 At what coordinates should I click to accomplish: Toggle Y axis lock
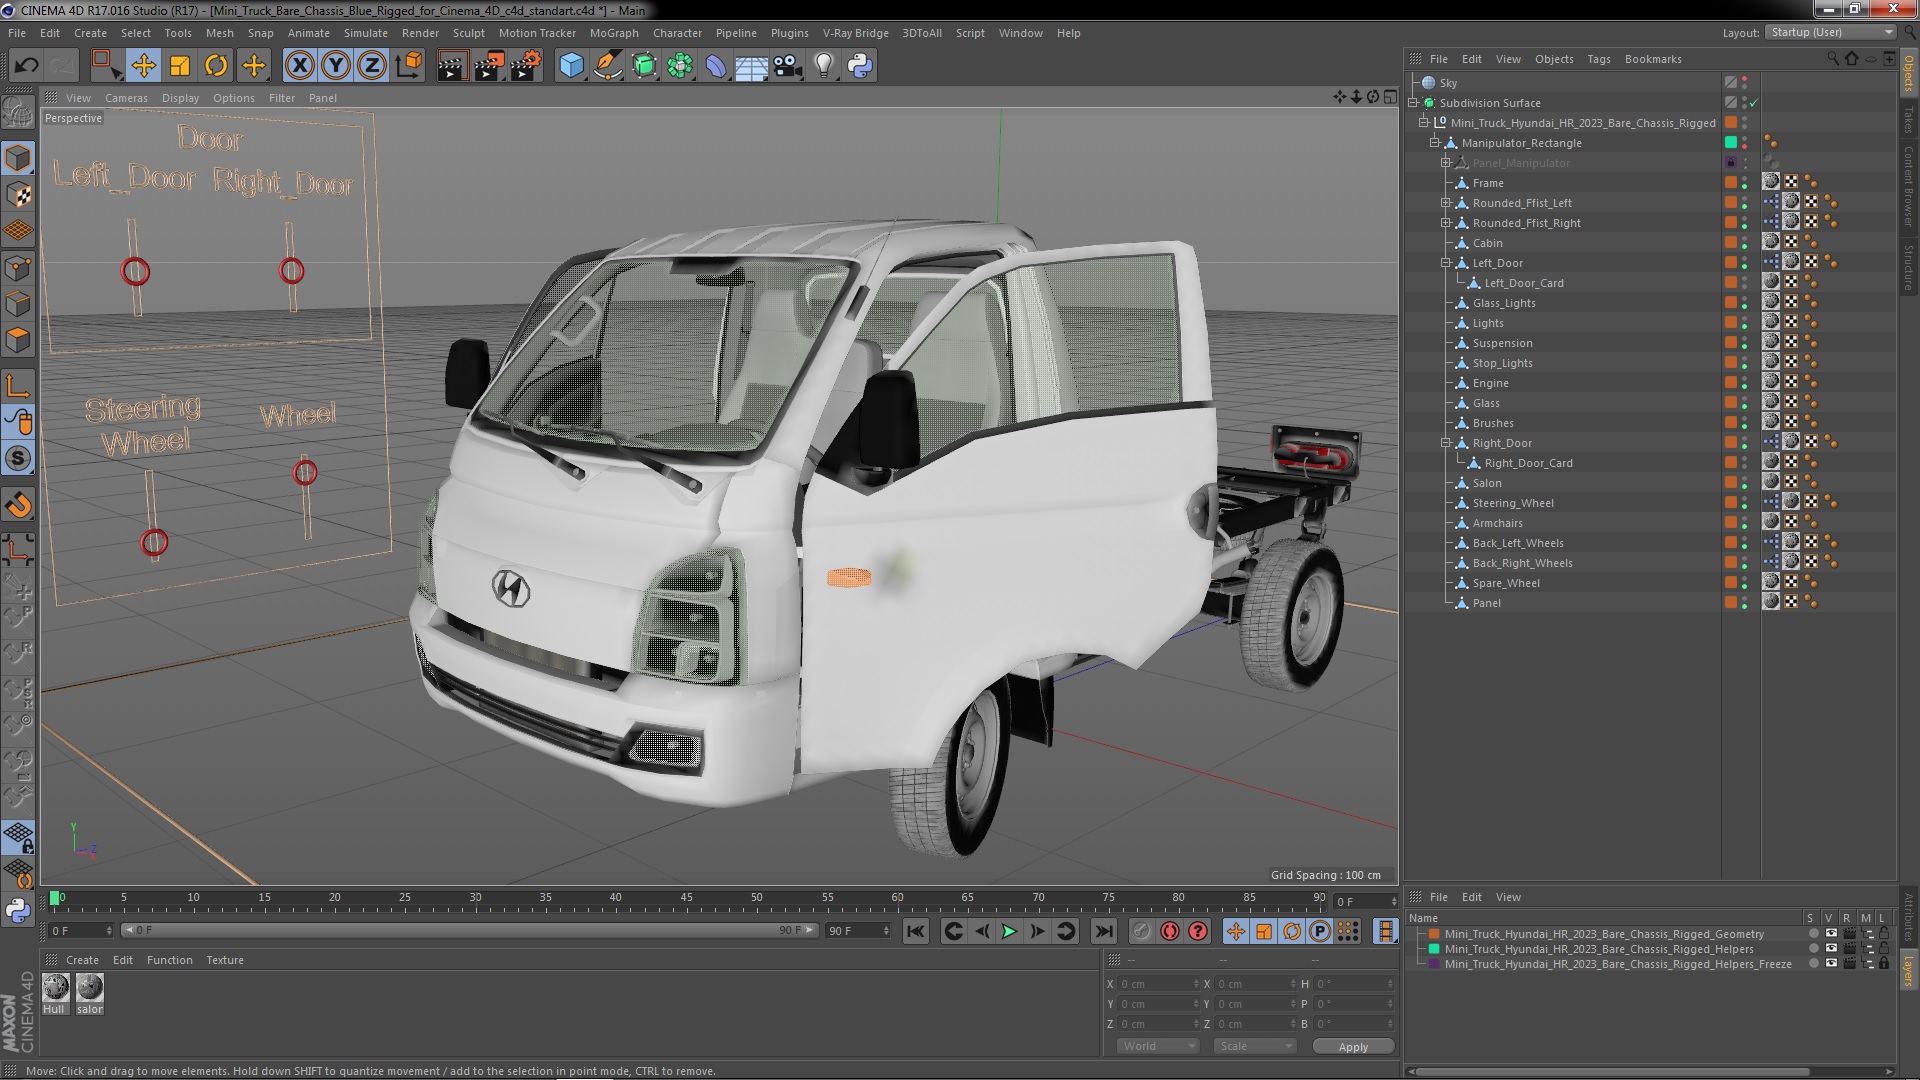tap(336, 66)
